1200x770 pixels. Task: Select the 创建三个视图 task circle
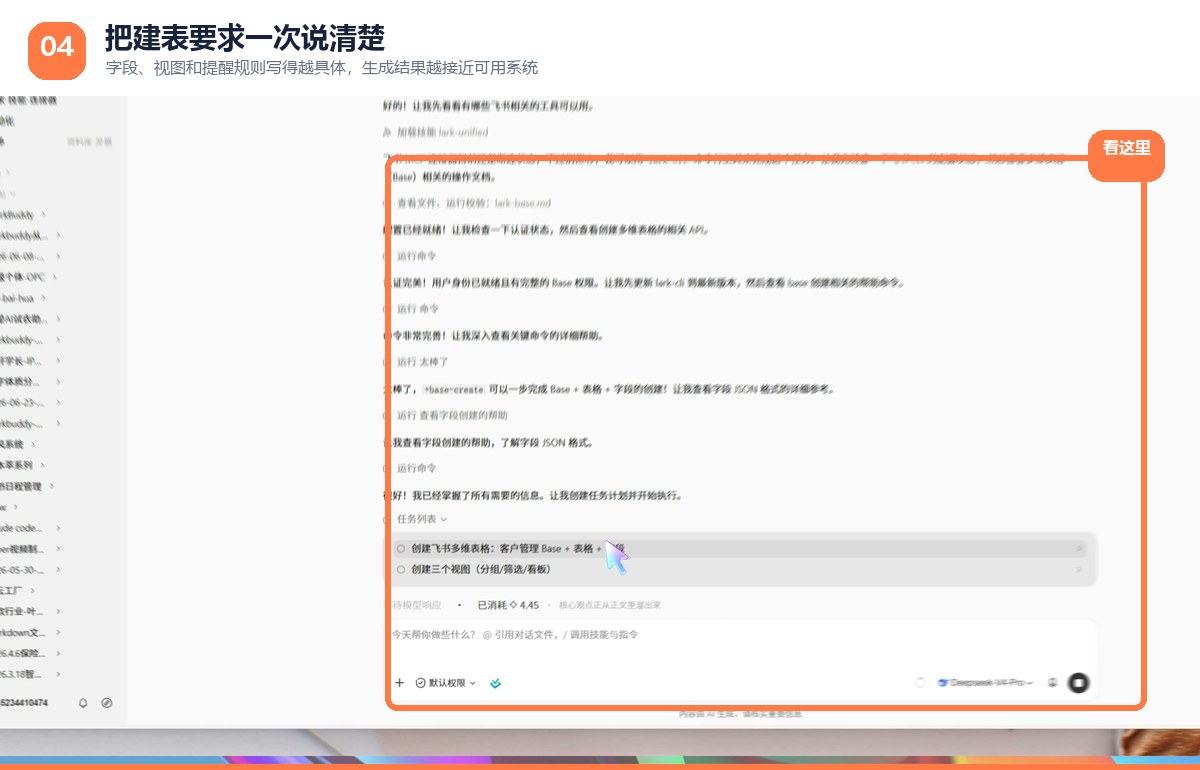click(x=401, y=569)
